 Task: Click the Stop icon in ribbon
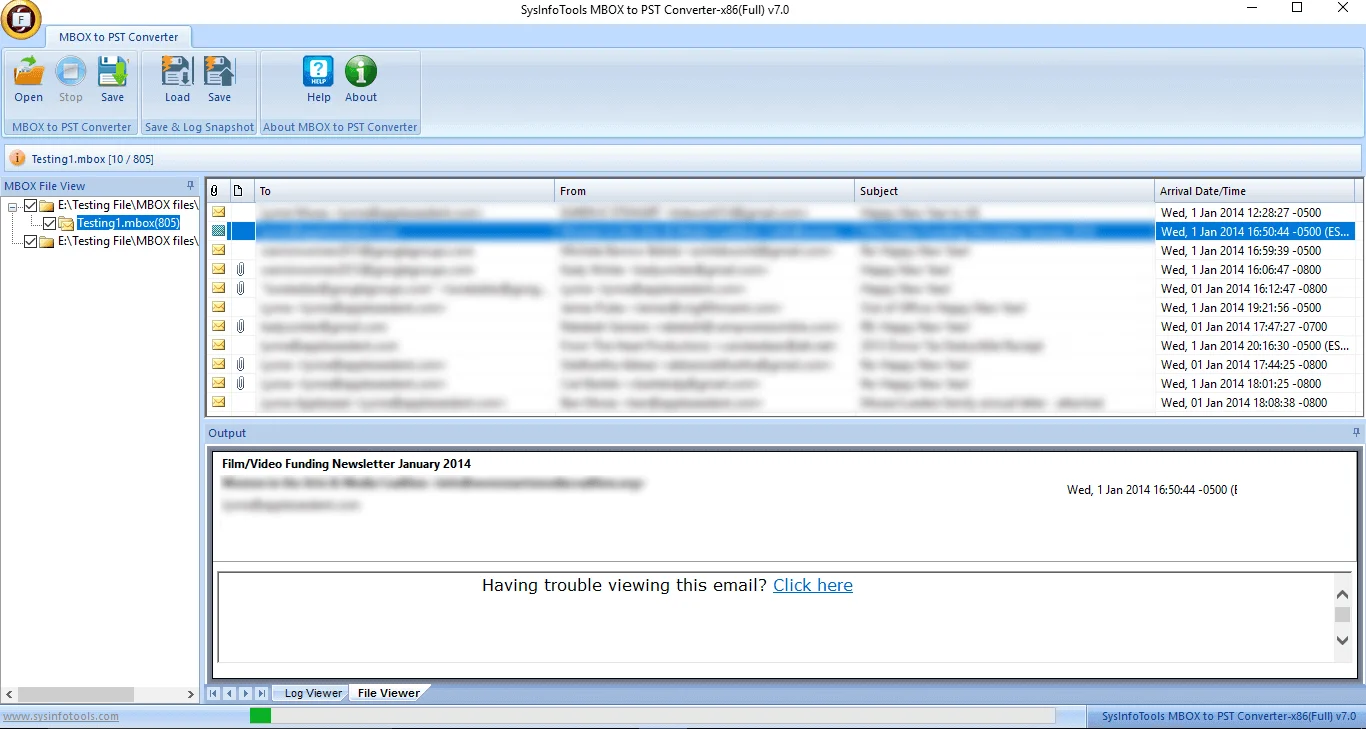point(71,72)
